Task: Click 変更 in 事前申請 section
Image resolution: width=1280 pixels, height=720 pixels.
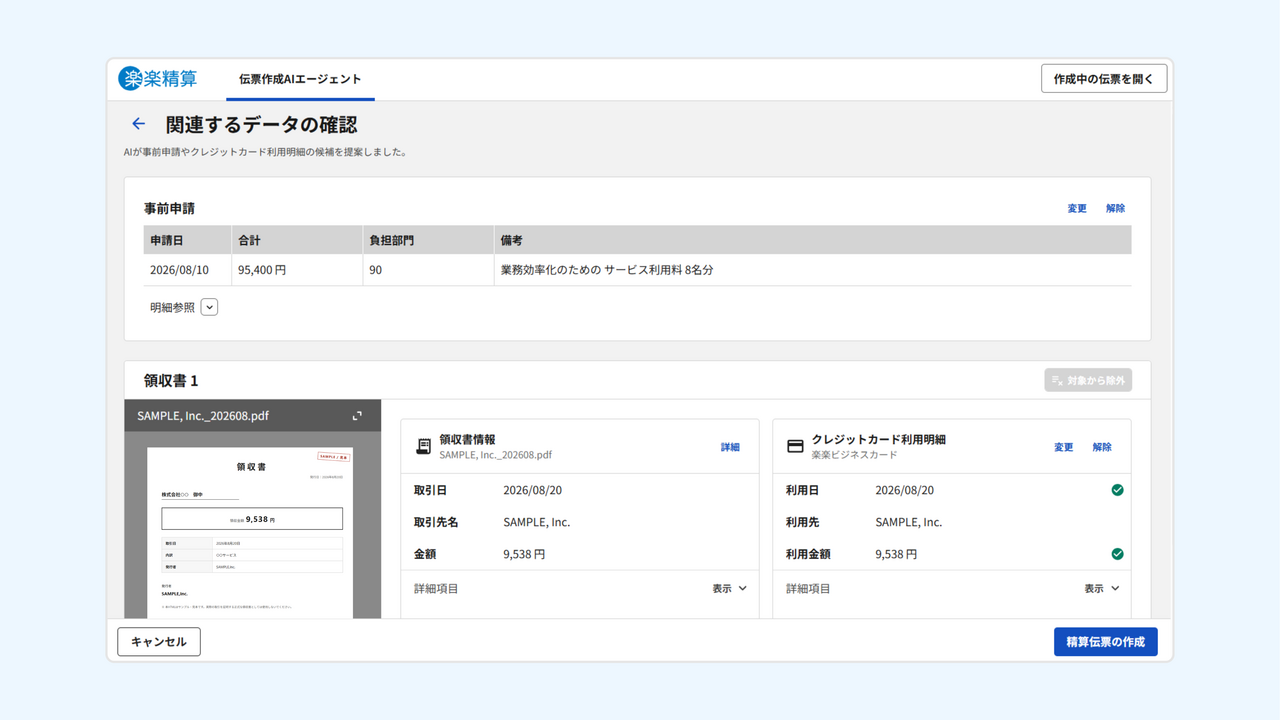Action: click(1077, 209)
